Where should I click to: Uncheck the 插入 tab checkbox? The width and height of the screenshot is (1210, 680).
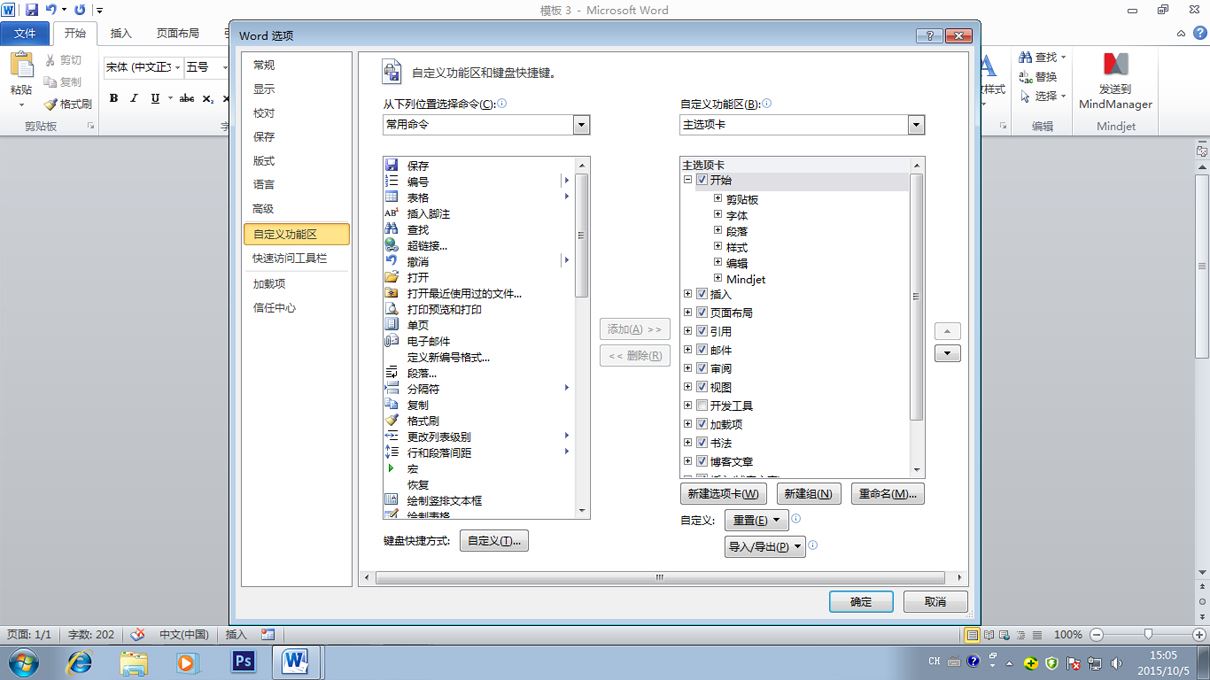[702, 294]
